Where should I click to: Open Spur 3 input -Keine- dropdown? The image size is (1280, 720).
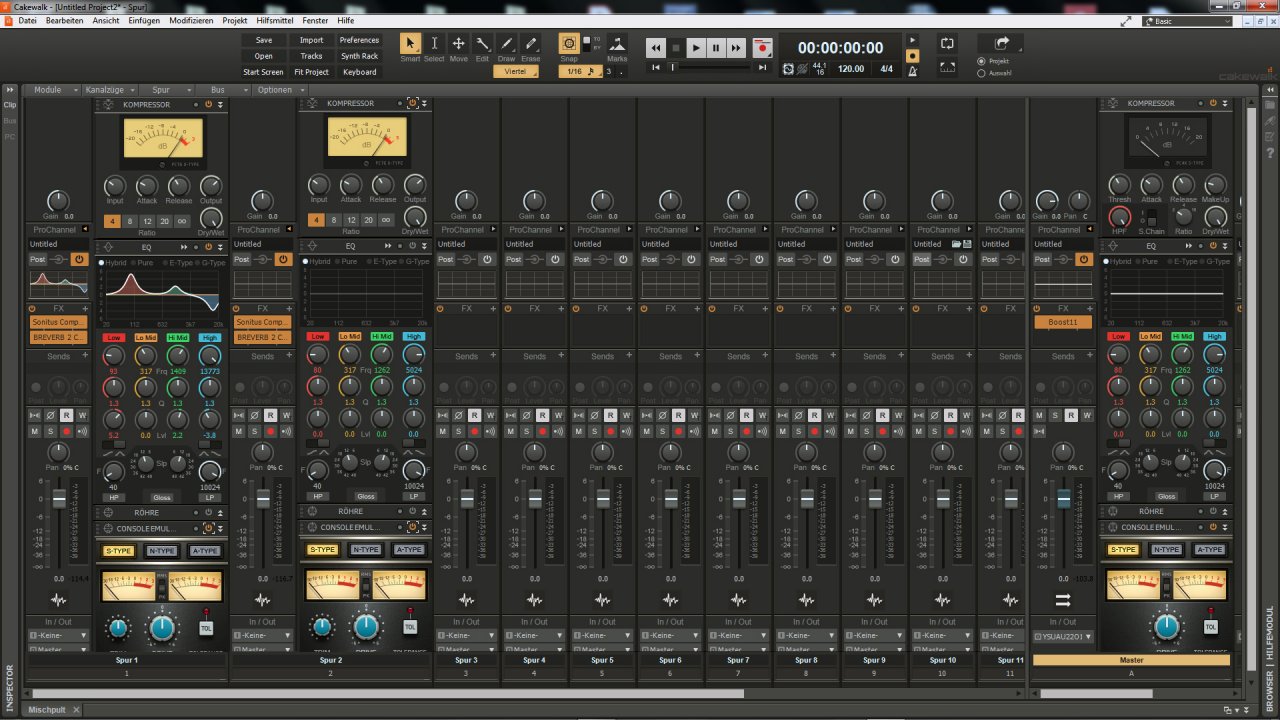click(x=466, y=635)
